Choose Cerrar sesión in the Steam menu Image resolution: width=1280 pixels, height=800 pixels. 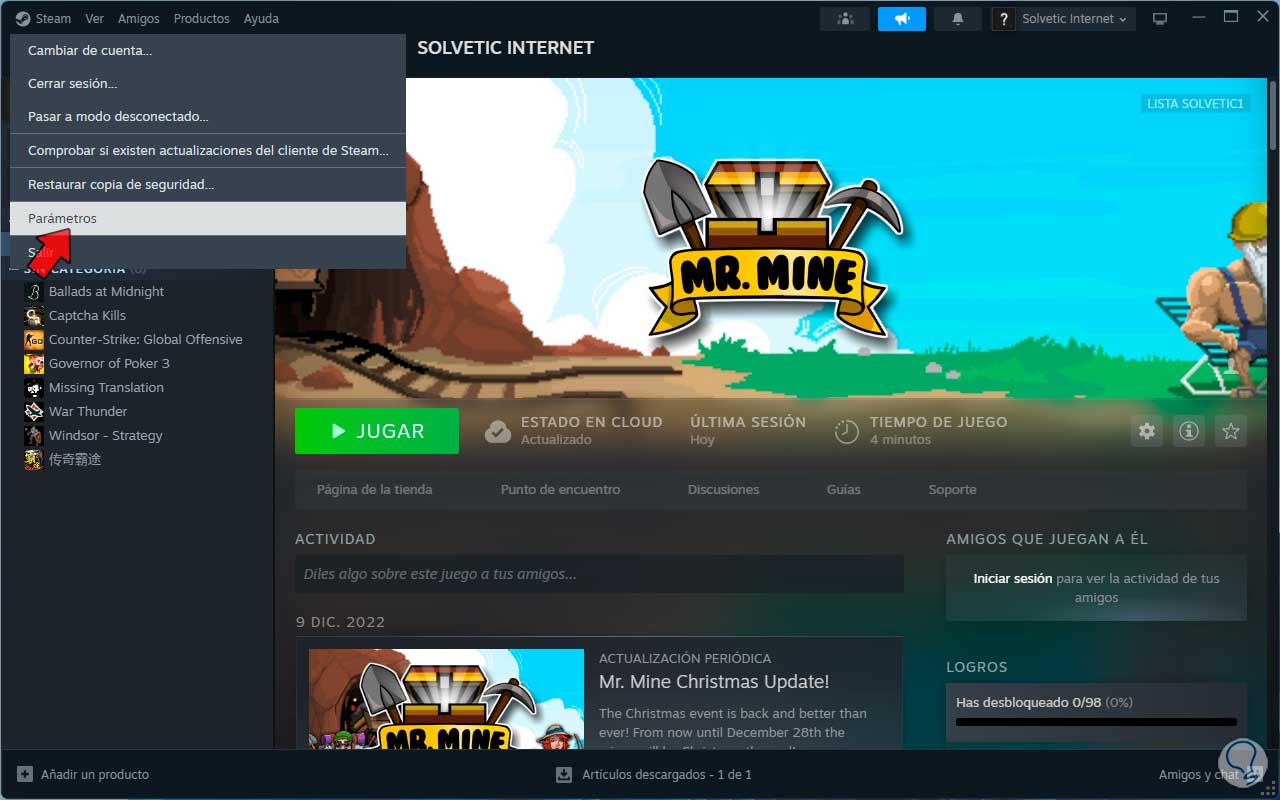click(208, 84)
